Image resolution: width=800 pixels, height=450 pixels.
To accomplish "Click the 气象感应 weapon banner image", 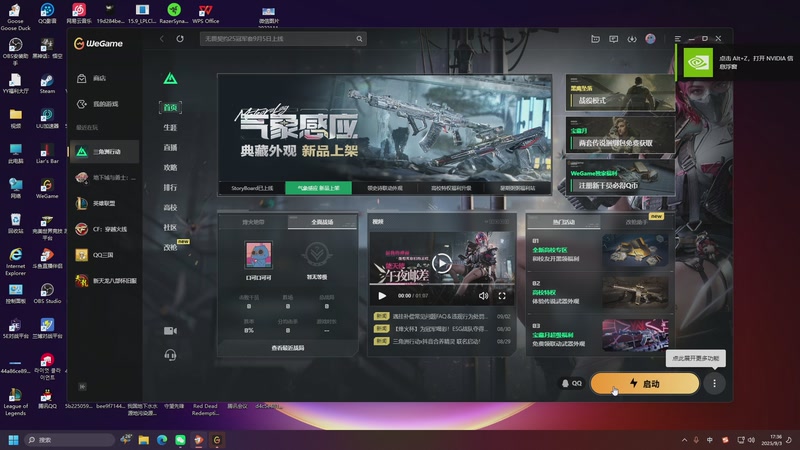I will (x=385, y=128).
